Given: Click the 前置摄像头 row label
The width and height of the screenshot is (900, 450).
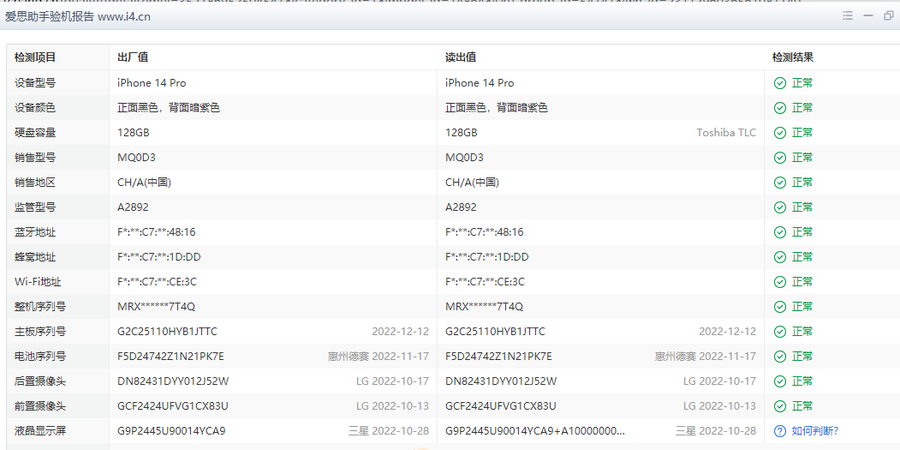Looking at the screenshot, I should (40, 406).
